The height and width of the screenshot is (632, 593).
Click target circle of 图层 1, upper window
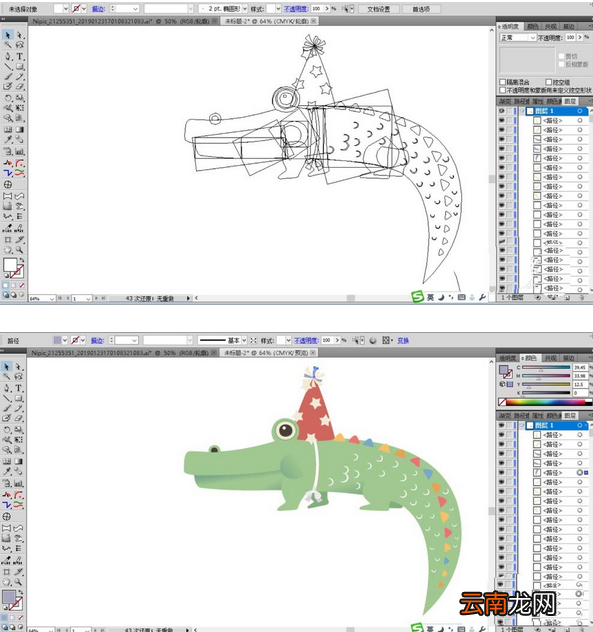[580, 111]
